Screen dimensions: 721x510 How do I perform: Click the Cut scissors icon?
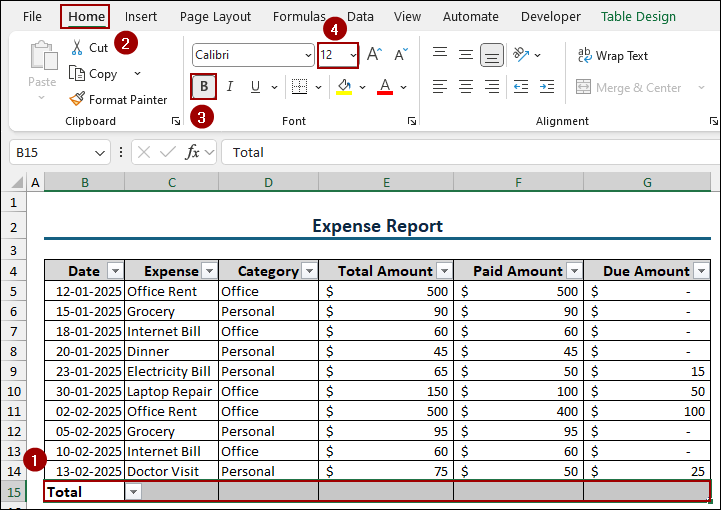[77, 48]
